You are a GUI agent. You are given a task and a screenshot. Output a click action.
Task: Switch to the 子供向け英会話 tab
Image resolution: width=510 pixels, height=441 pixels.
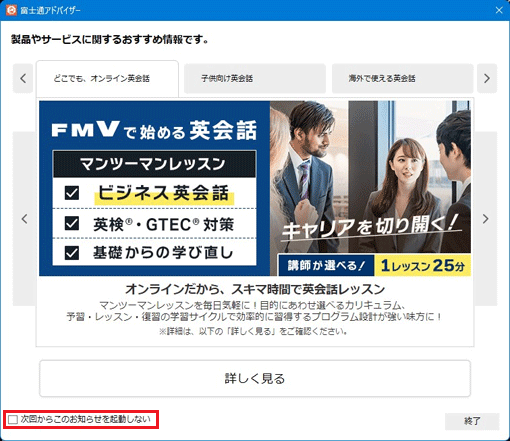[255, 79]
